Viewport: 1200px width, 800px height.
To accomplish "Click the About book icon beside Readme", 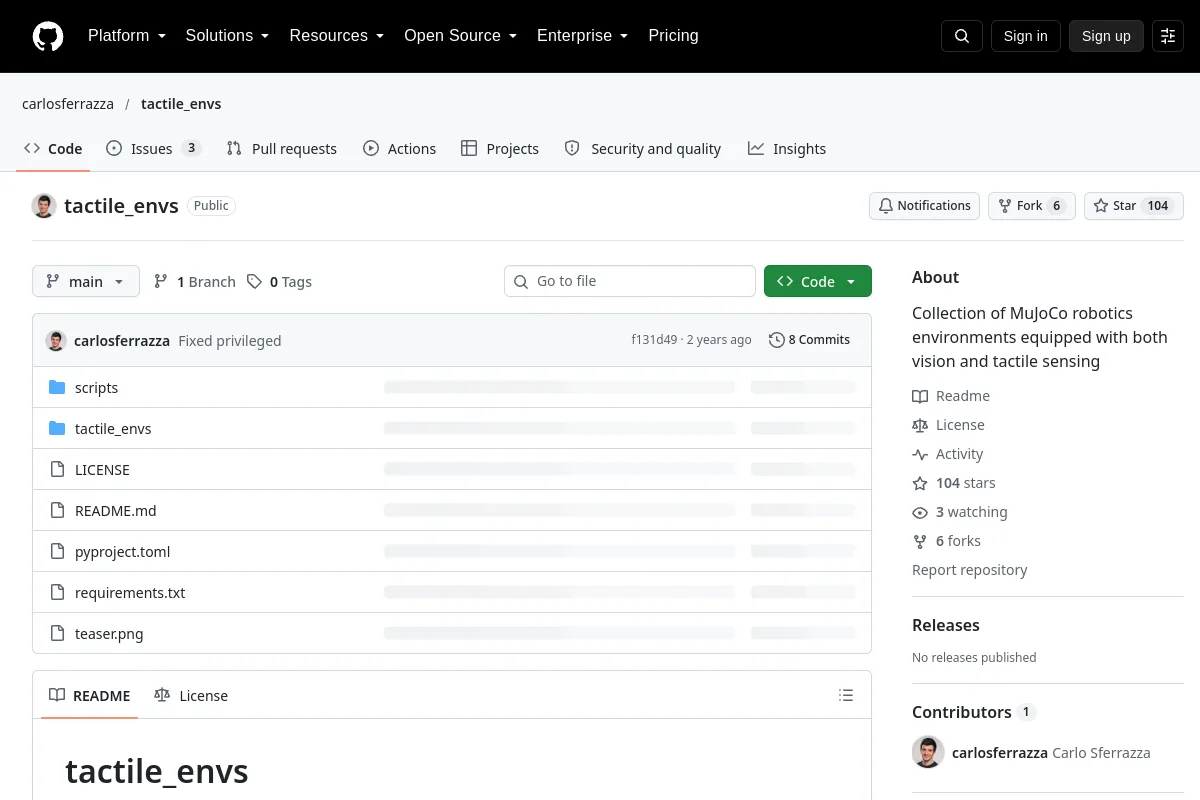I will pos(920,396).
